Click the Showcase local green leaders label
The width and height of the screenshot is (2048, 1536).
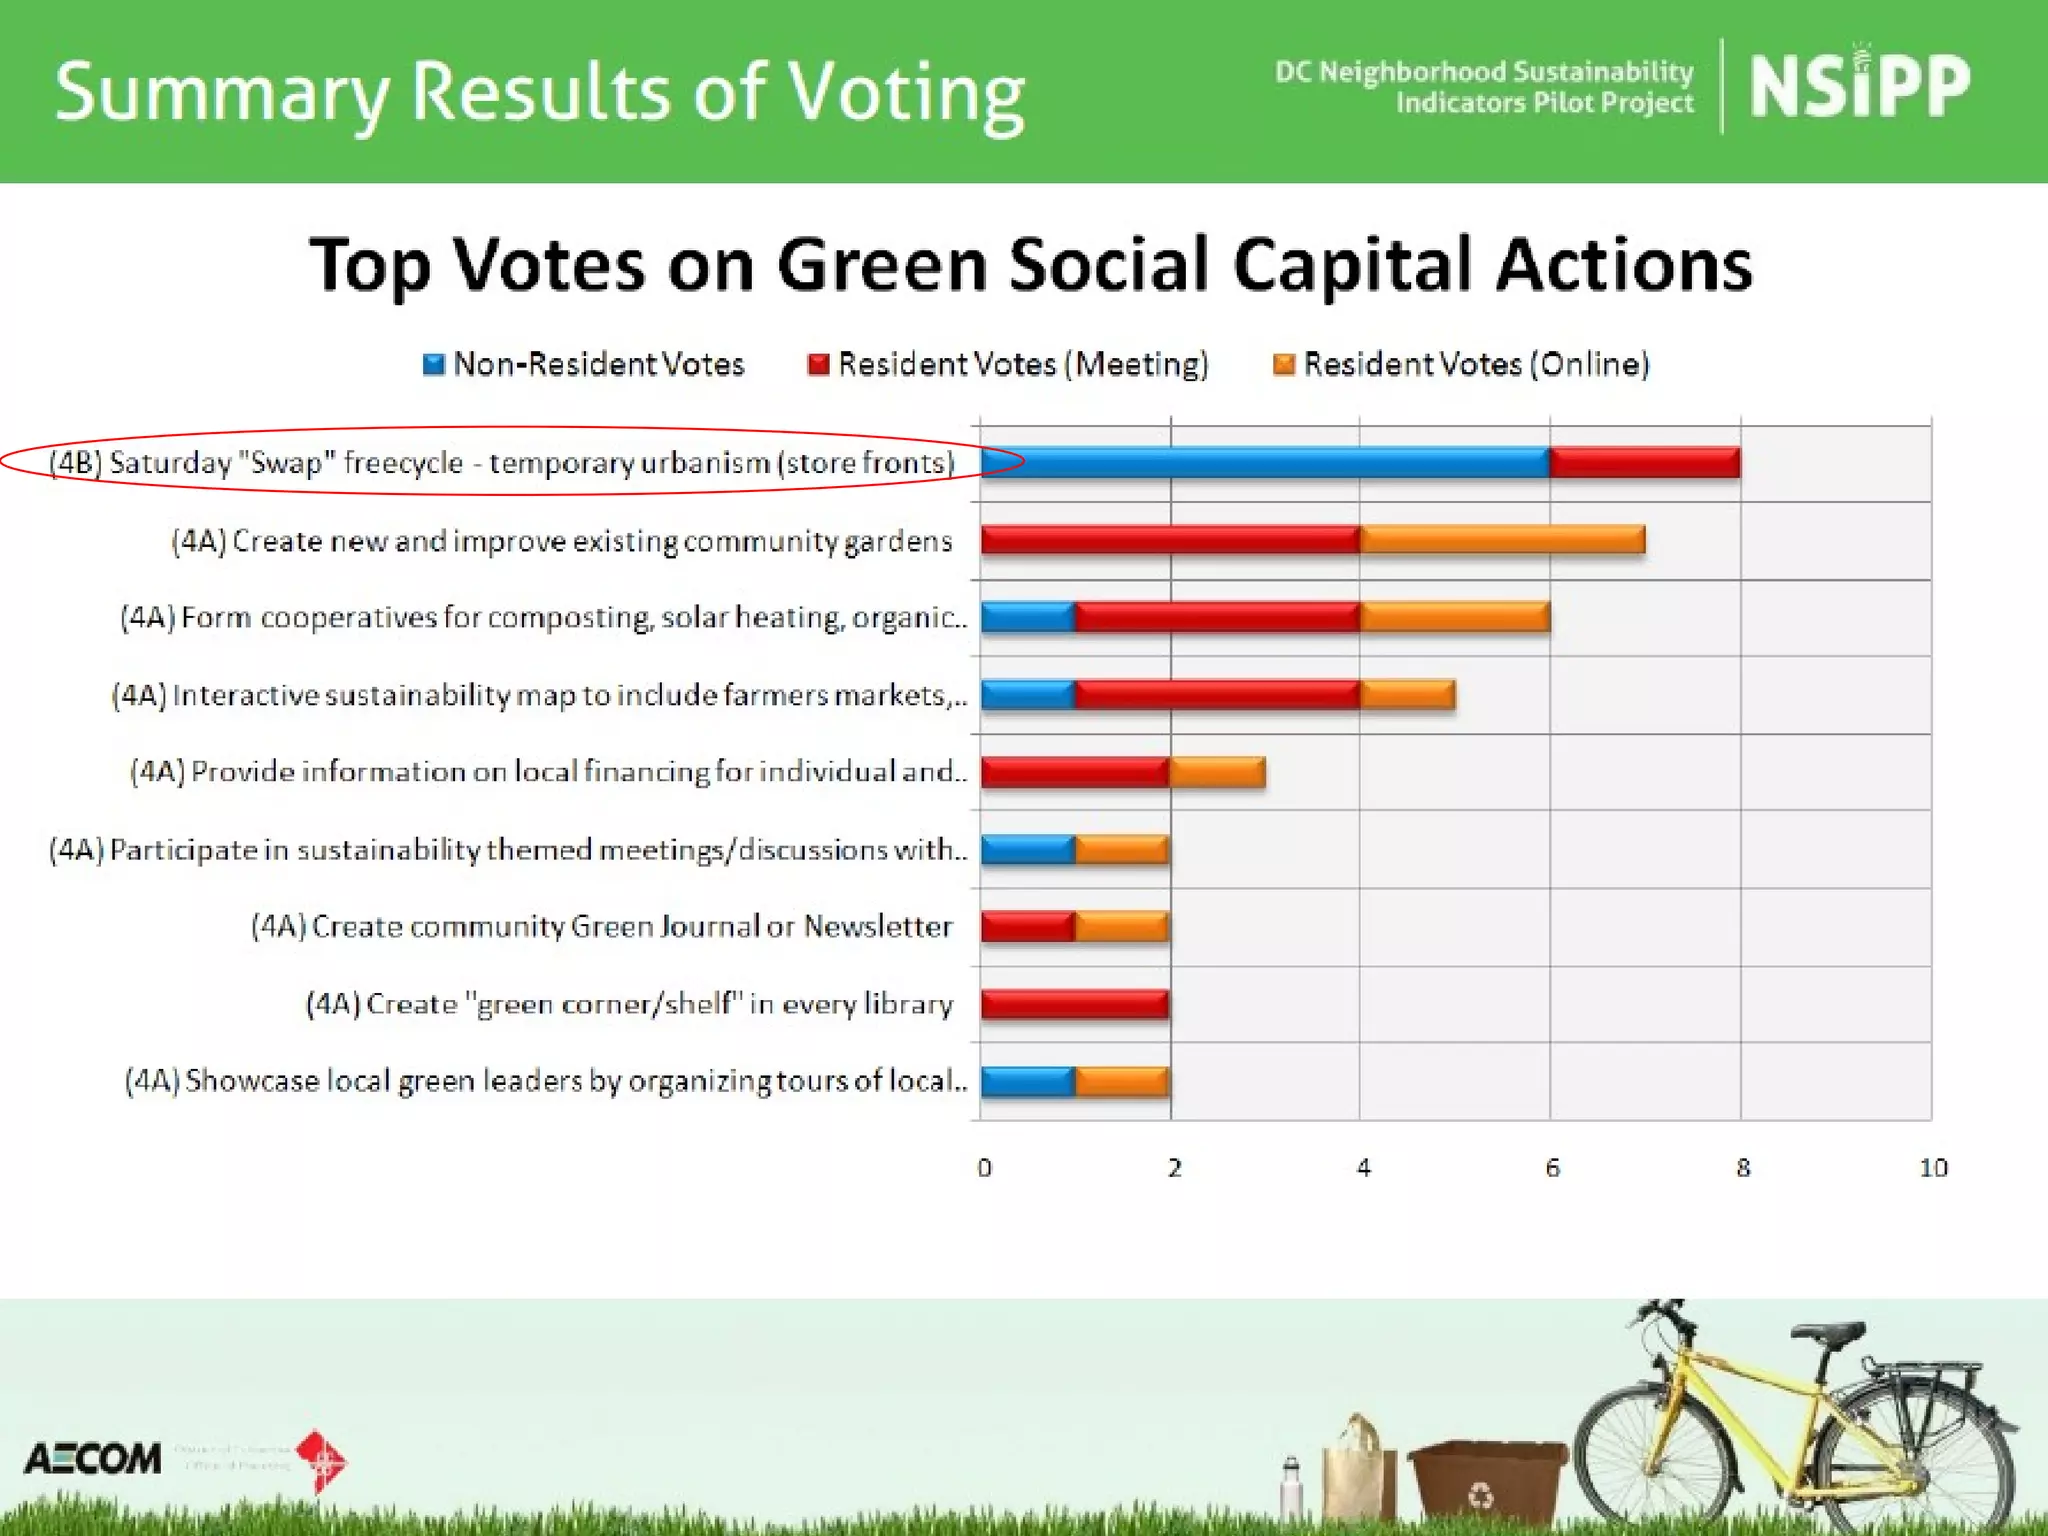546,1081
